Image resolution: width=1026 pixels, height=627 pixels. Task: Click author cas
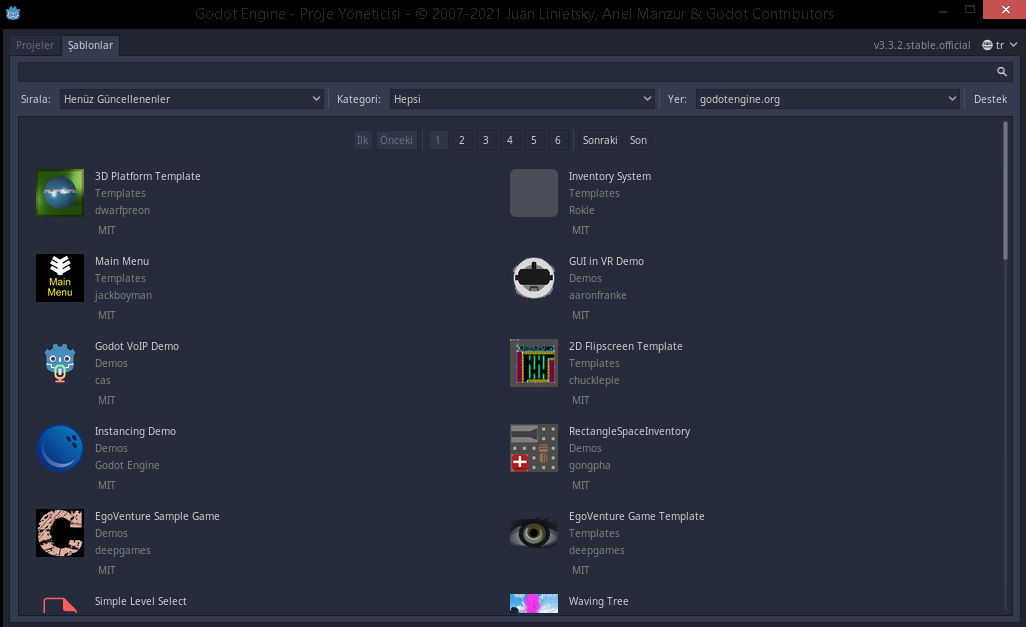[x=103, y=380]
